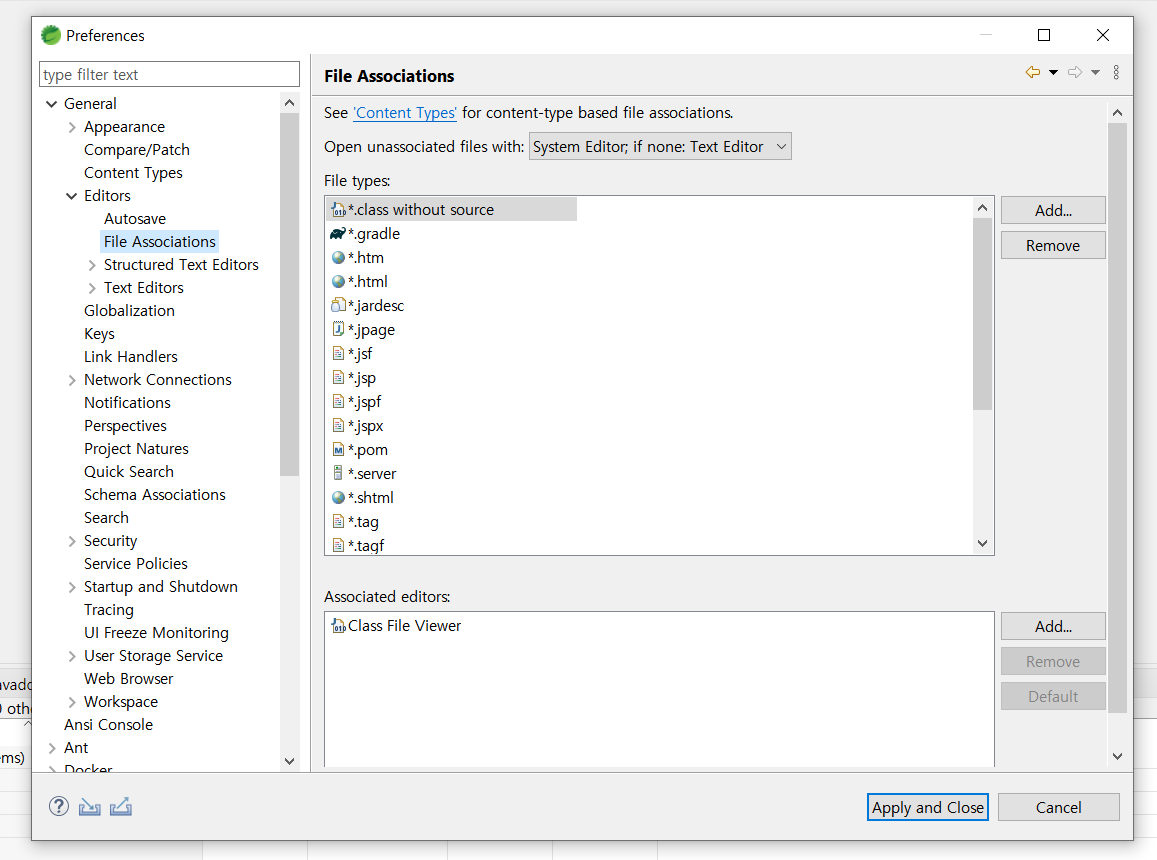
Task: Expand the Security tree node
Action: coord(72,541)
